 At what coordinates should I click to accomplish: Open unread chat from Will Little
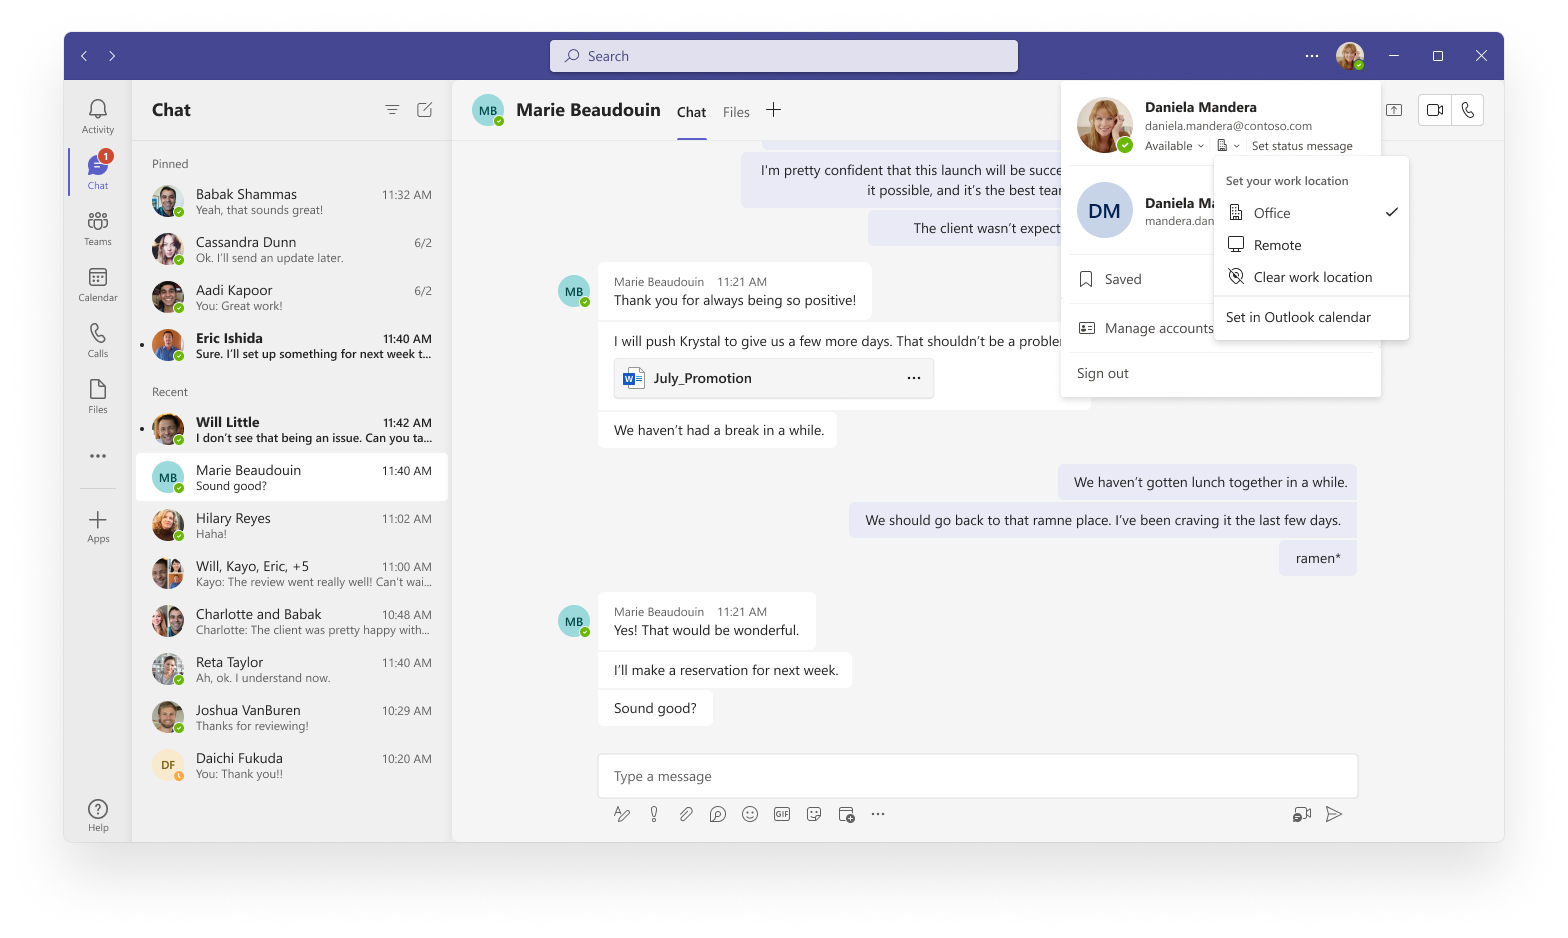click(x=292, y=429)
